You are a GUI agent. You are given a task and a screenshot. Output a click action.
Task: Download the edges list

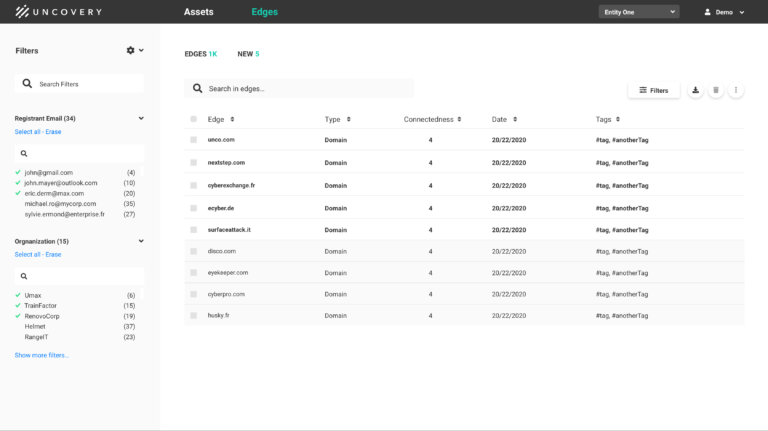(x=695, y=90)
